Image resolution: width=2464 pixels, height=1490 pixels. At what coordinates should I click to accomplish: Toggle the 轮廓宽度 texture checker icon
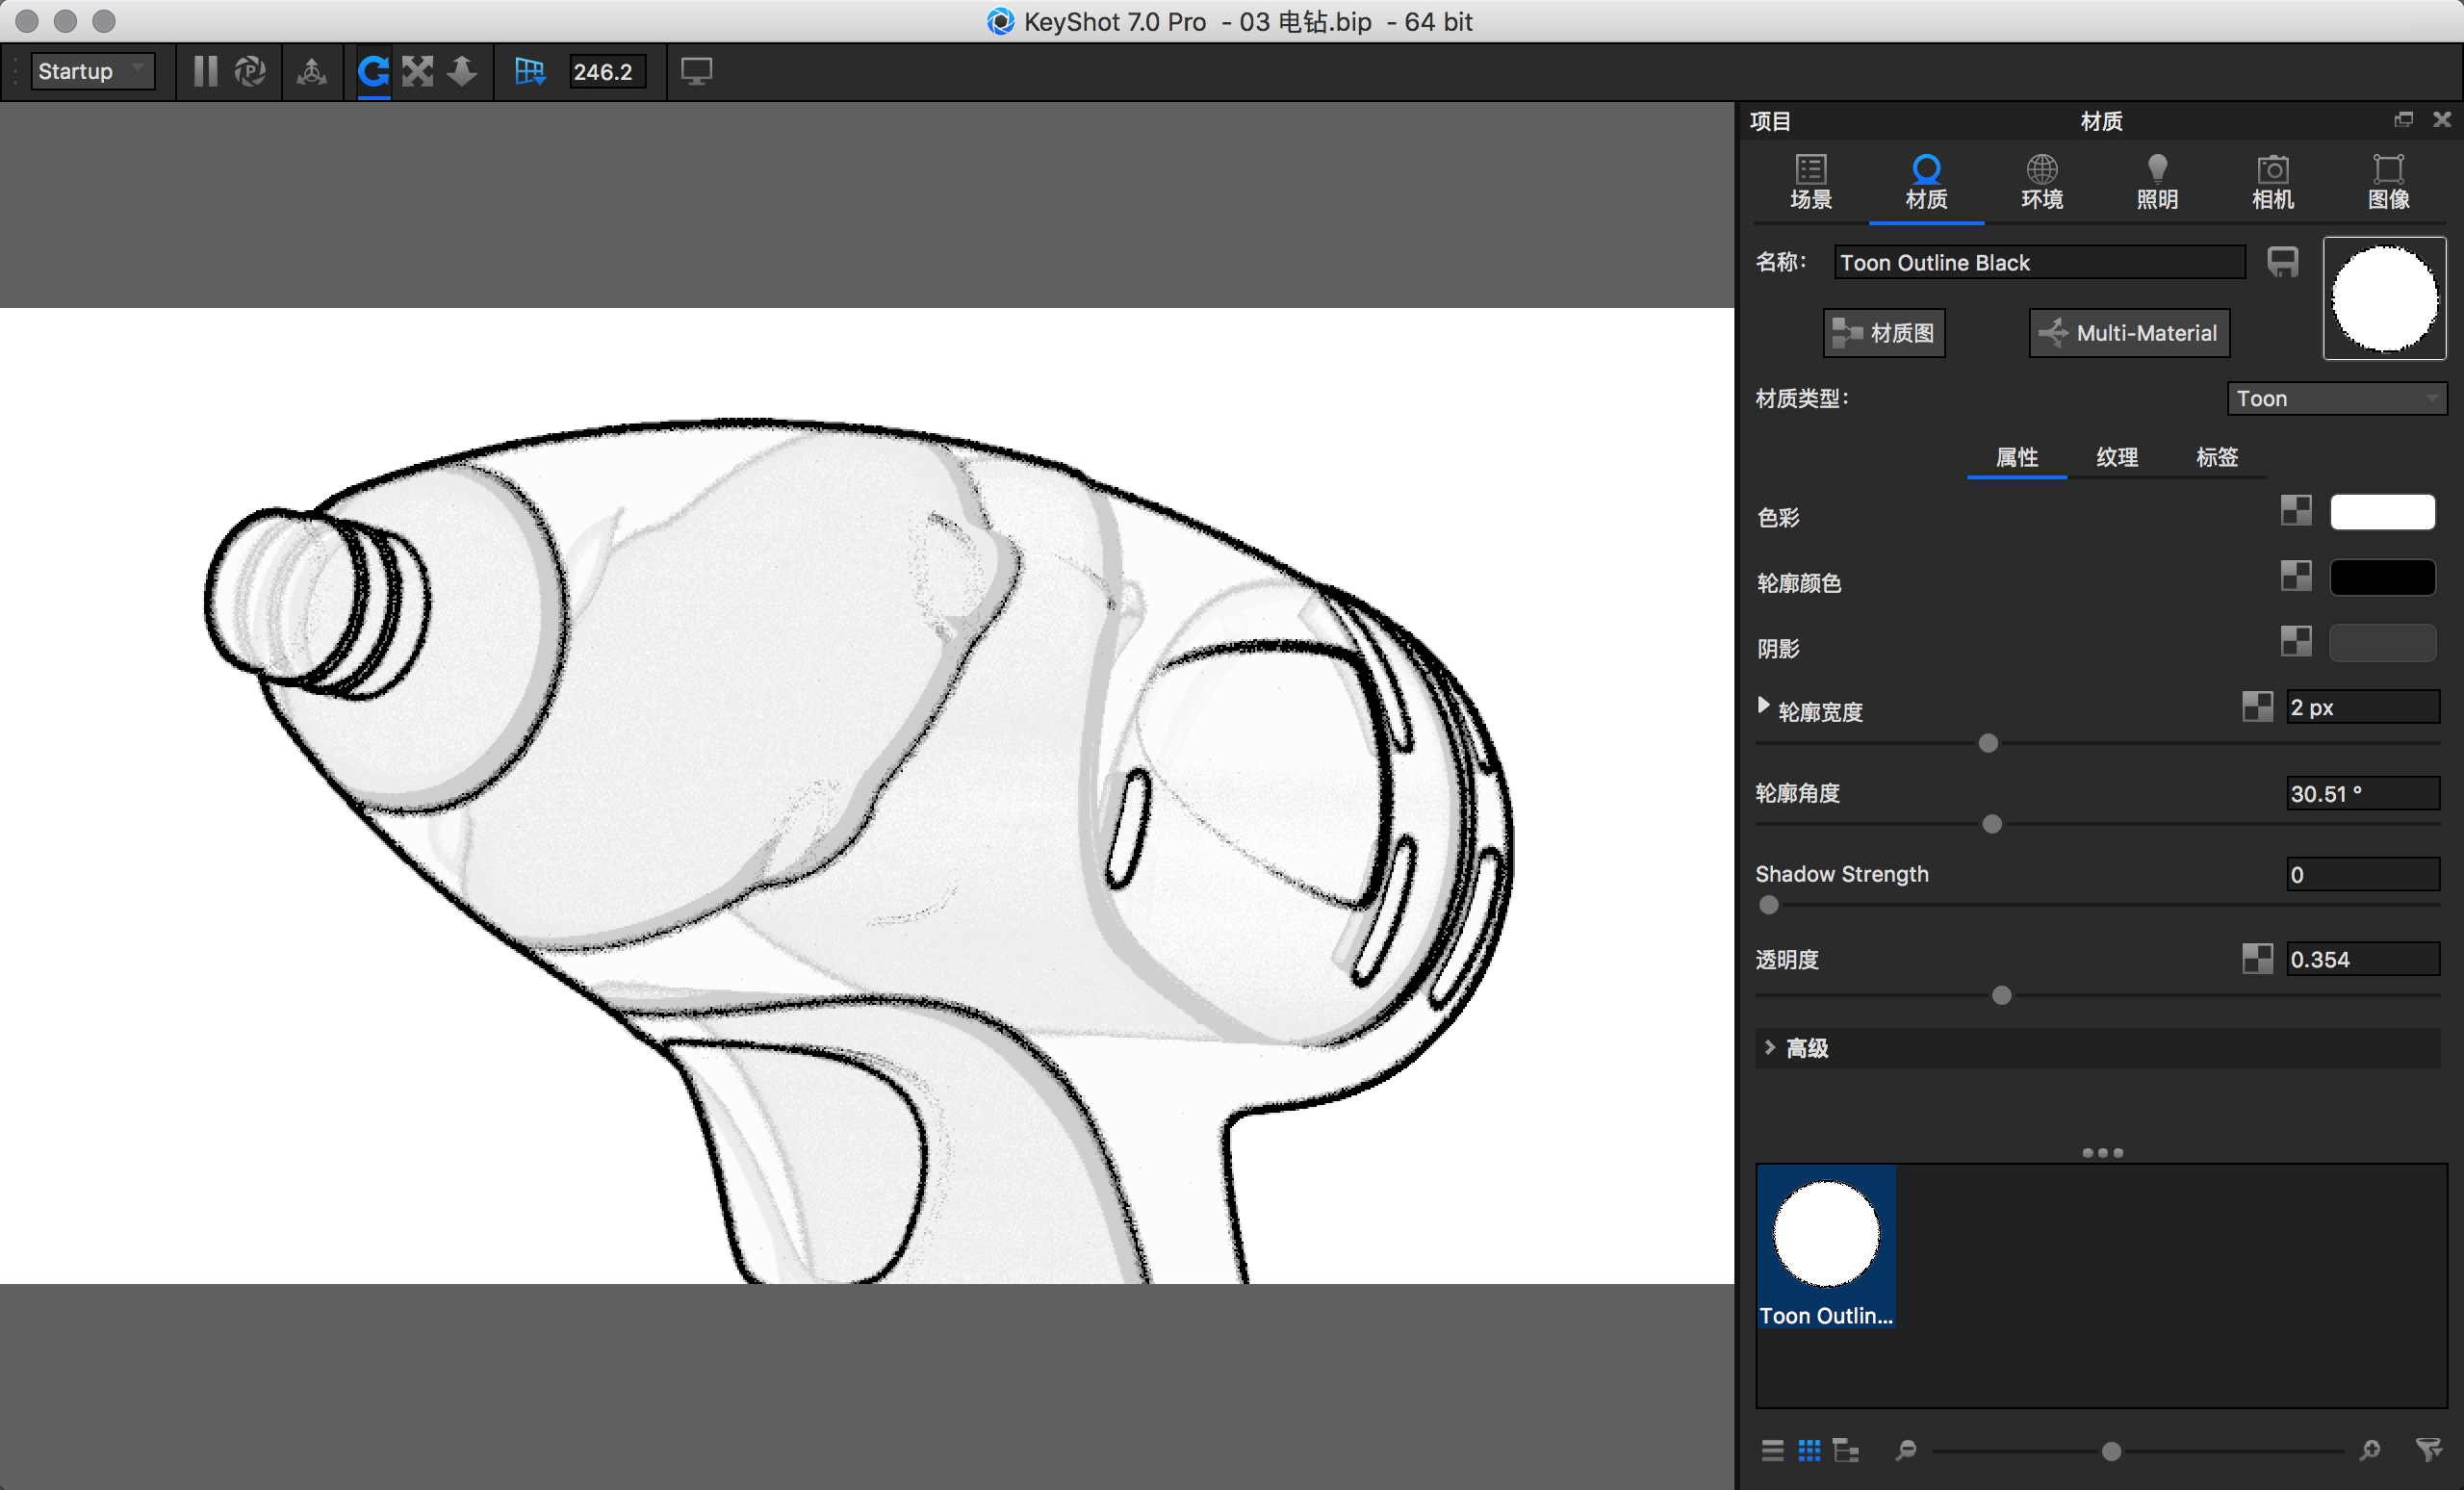2257,707
